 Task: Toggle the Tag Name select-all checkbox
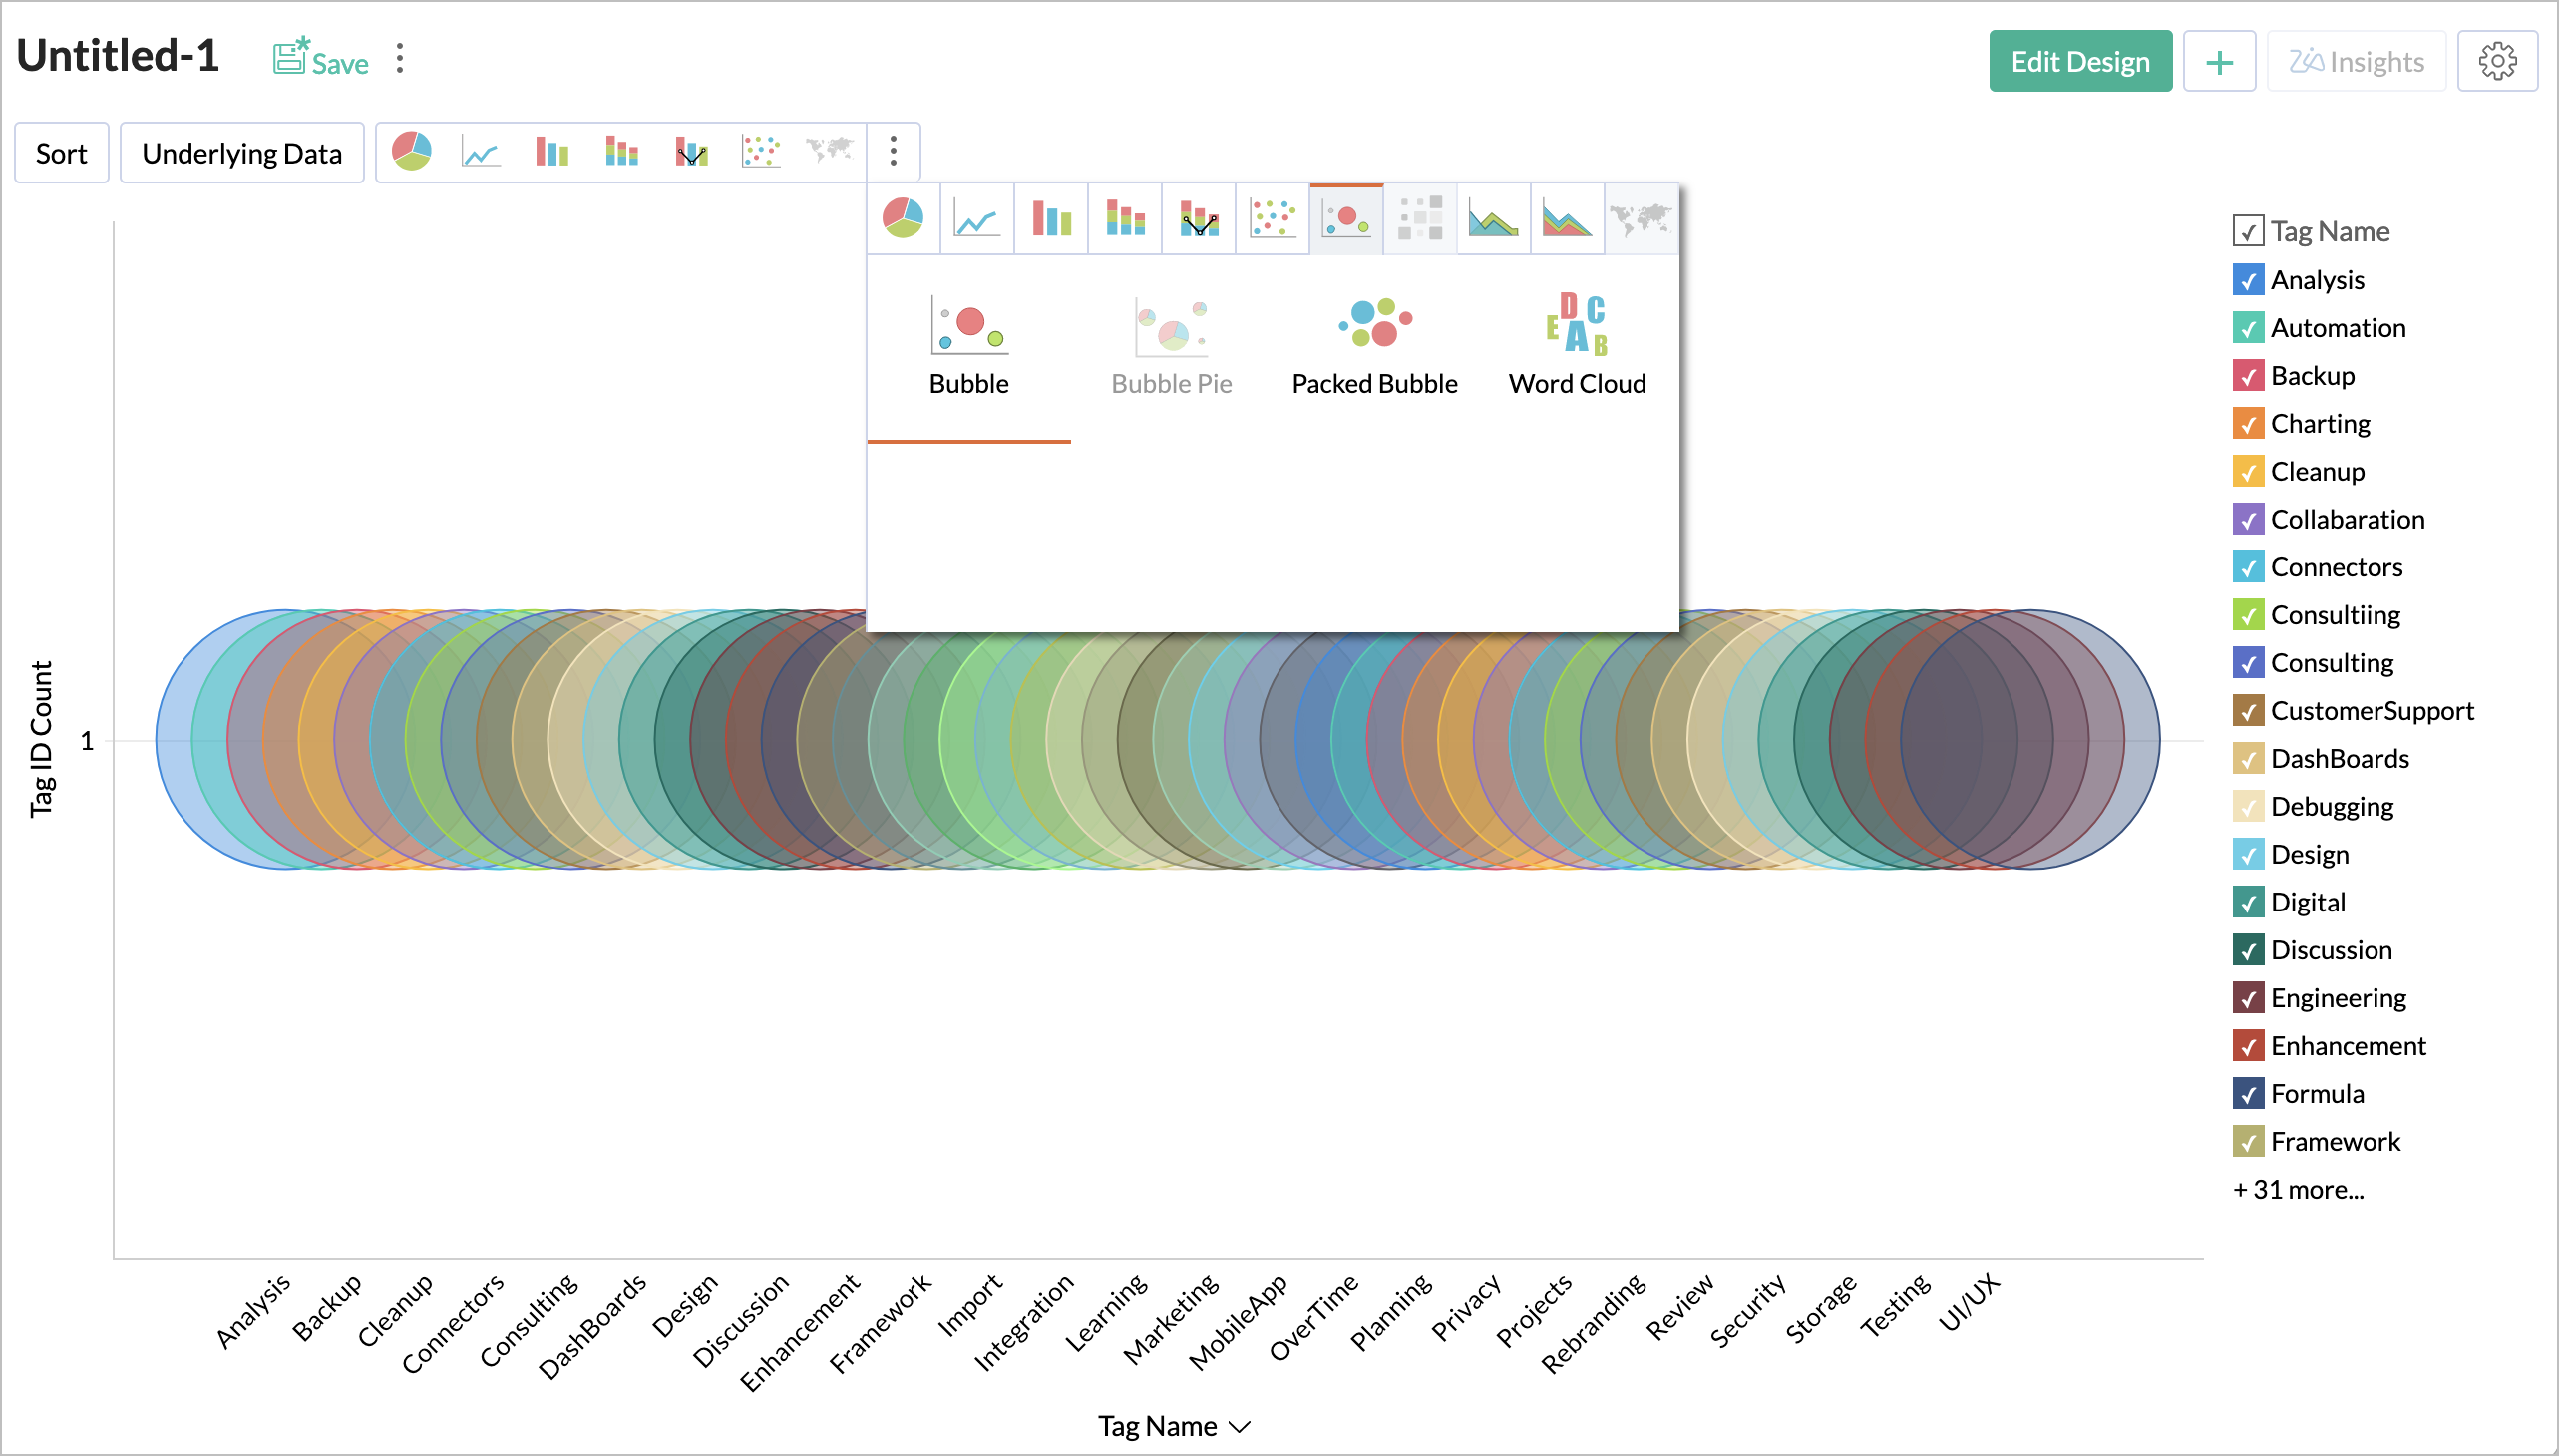[2247, 232]
